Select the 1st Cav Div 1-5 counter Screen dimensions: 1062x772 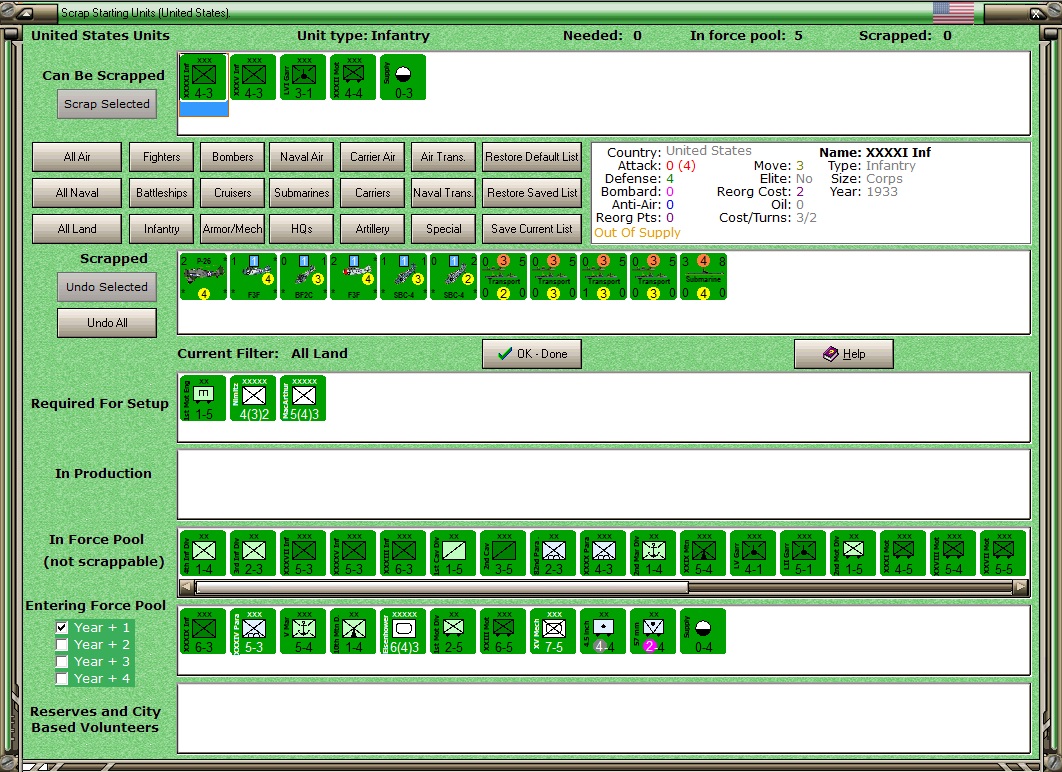454,553
